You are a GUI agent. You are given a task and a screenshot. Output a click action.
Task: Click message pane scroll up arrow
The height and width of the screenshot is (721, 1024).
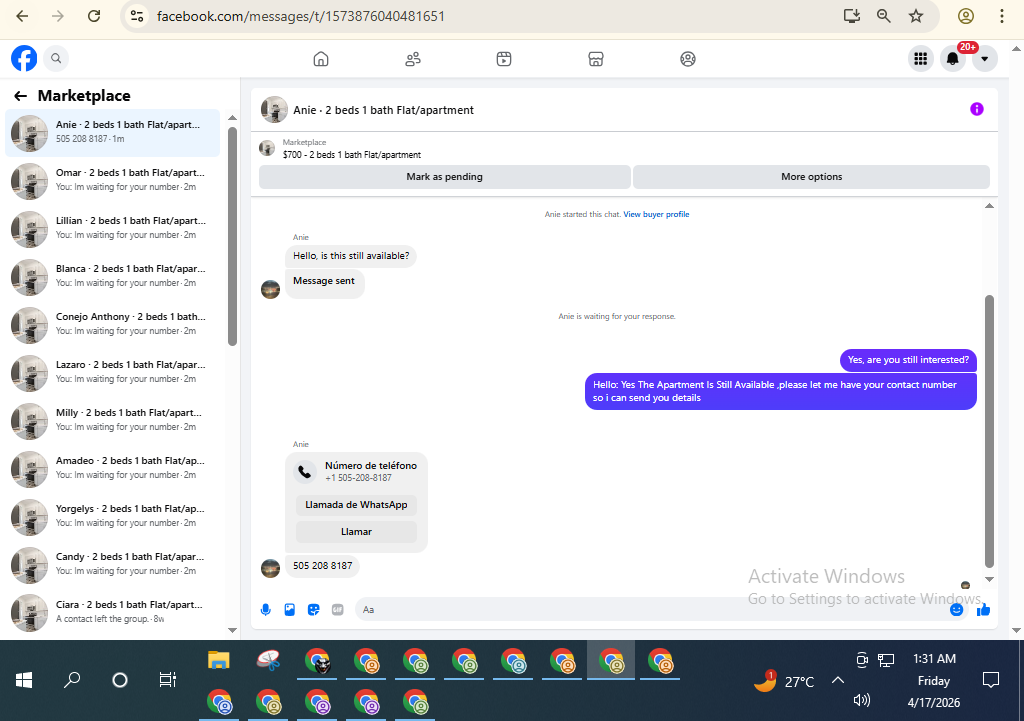pyautogui.click(x=989, y=206)
